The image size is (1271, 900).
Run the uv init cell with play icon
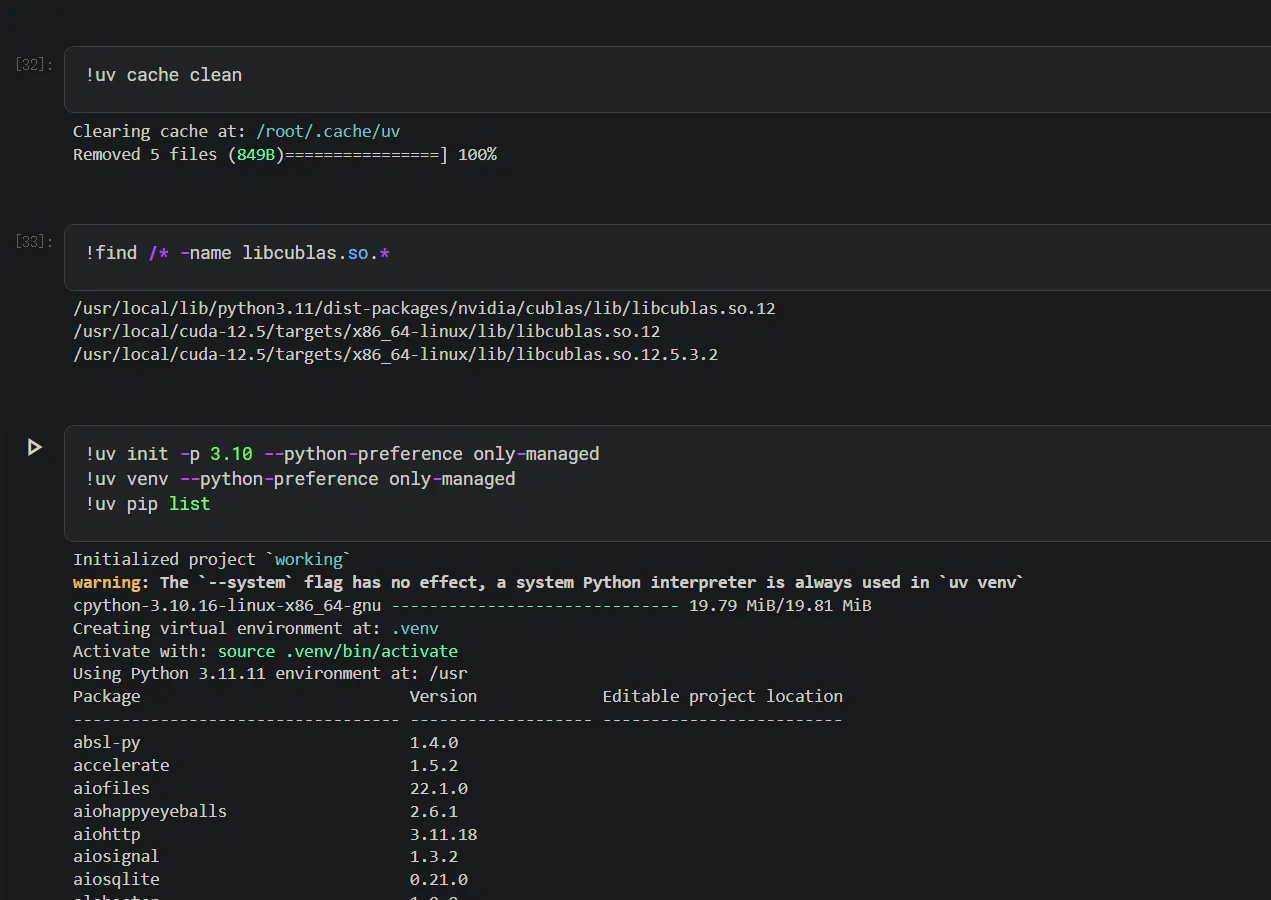click(35, 447)
